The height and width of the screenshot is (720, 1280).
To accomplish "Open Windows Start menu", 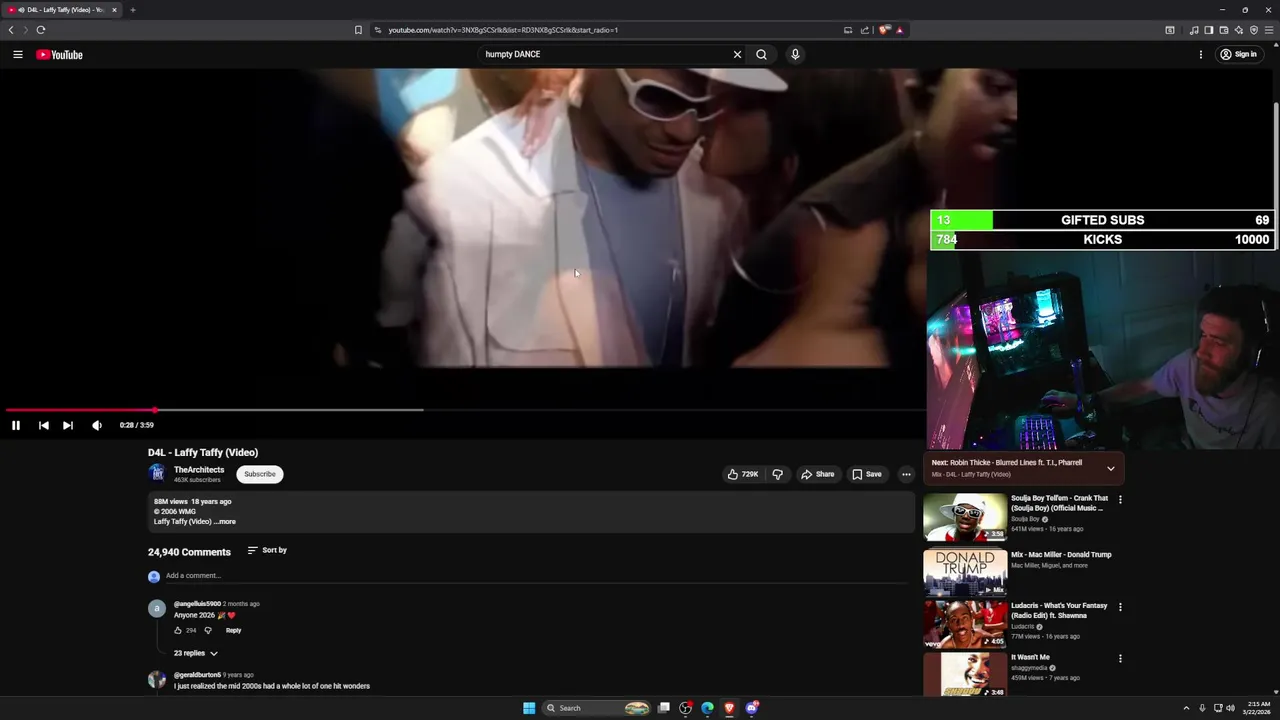I will pos(529,708).
